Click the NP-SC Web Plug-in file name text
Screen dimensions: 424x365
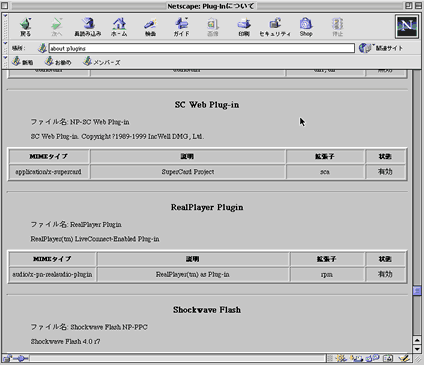tap(100, 122)
